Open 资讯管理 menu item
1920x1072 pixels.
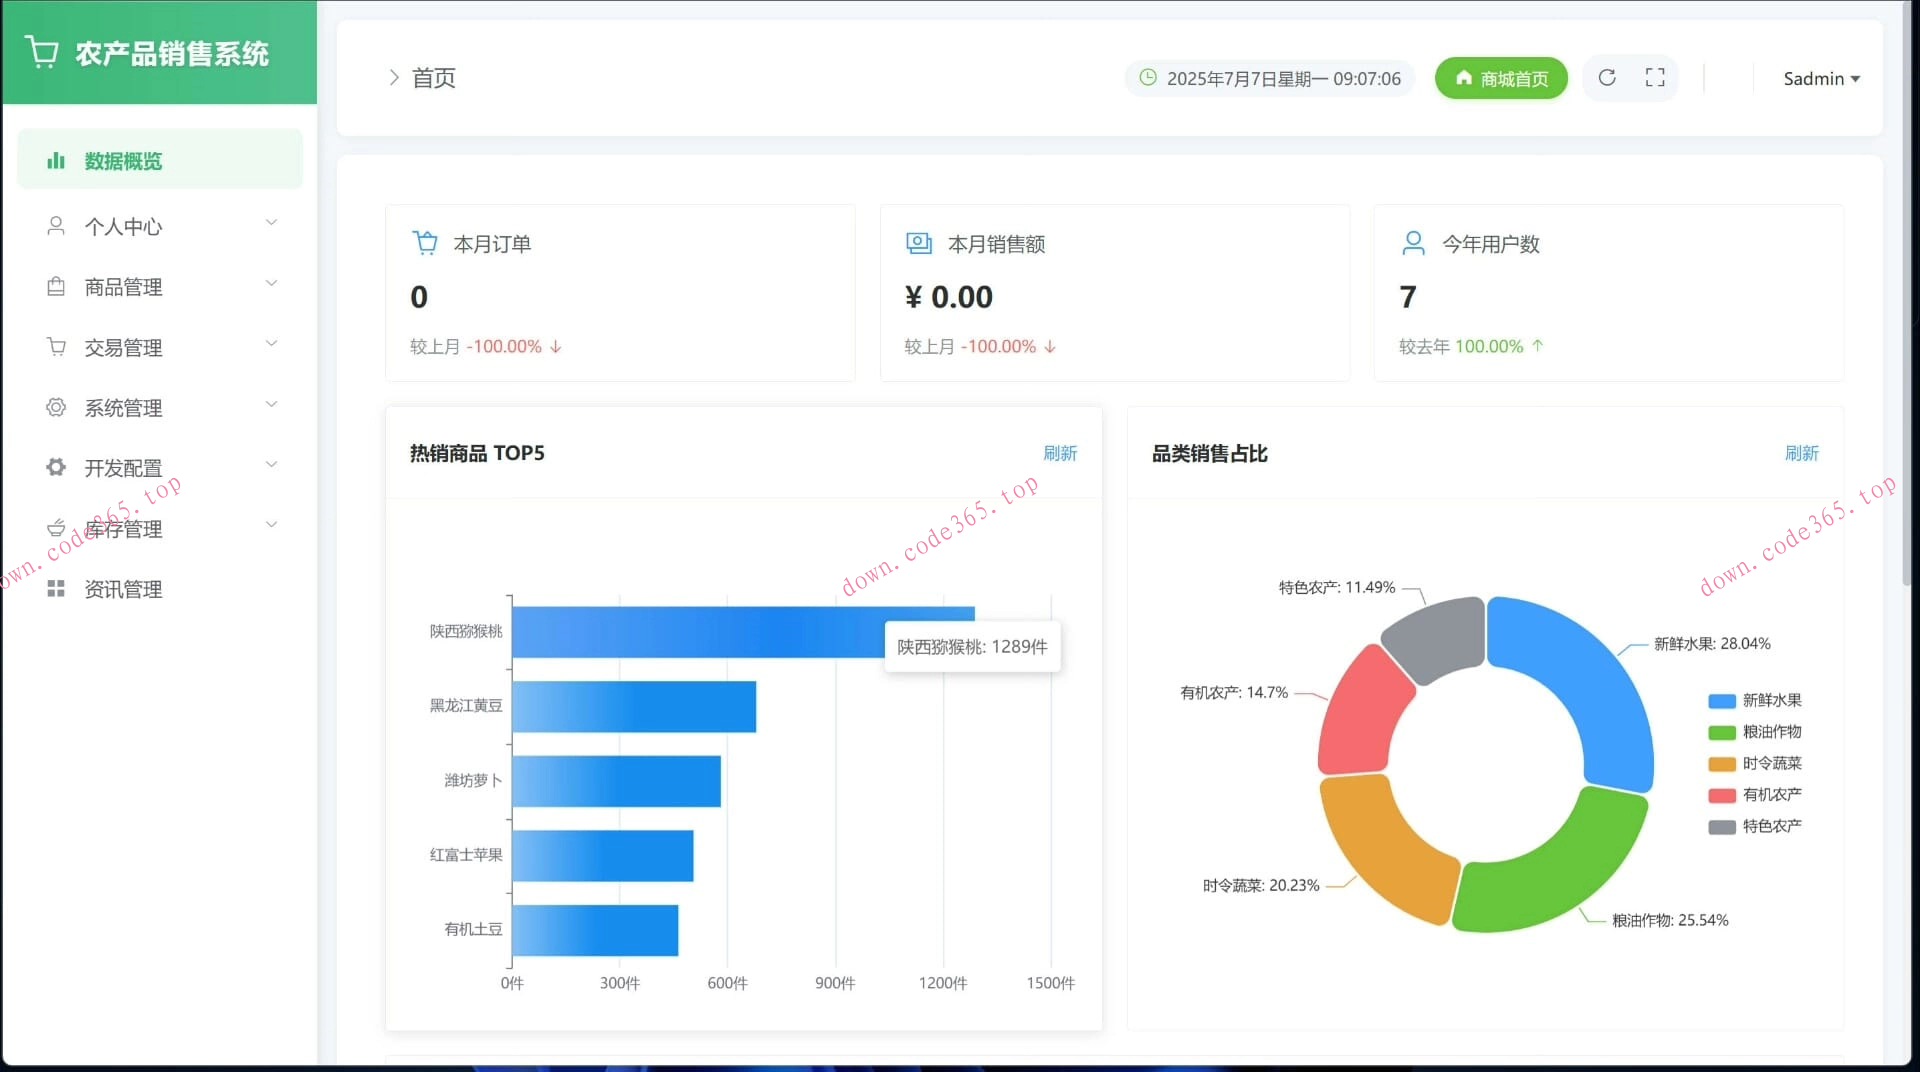[123, 589]
